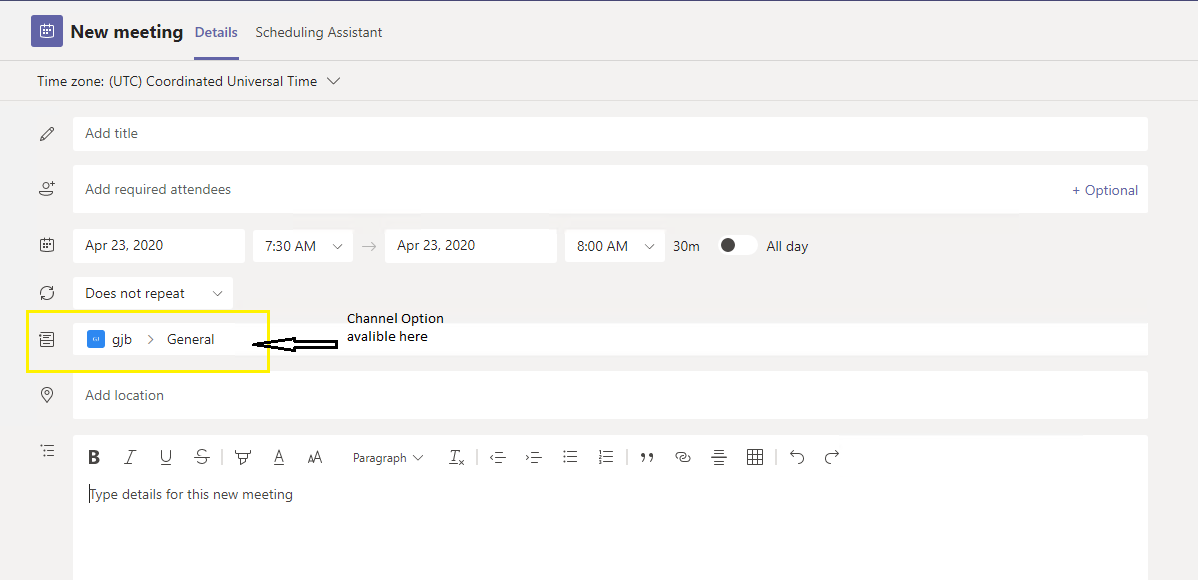Click the Add location field
Screen dimensions: 1198x580
610,395
